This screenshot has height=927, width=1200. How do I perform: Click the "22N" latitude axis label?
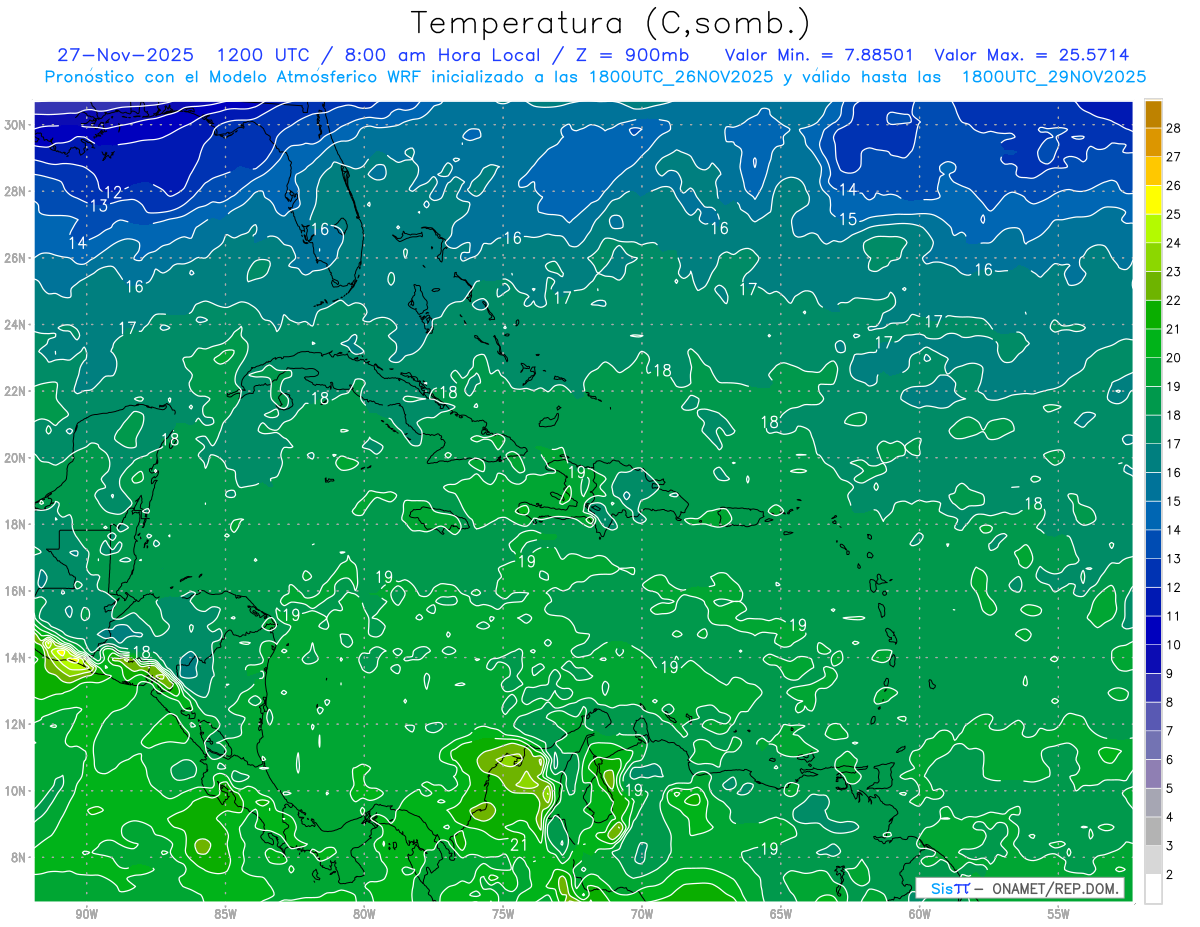tap(17, 391)
